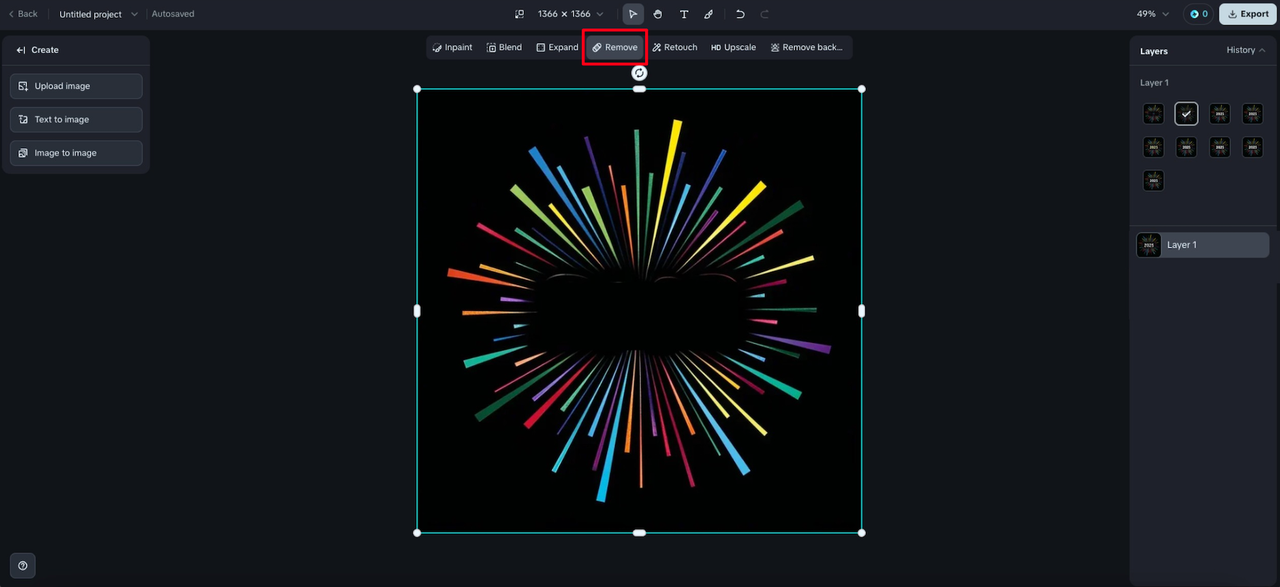Screen dimensions: 1280x587
Task: Choose the Retouch tool
Action: coord(675,47)
